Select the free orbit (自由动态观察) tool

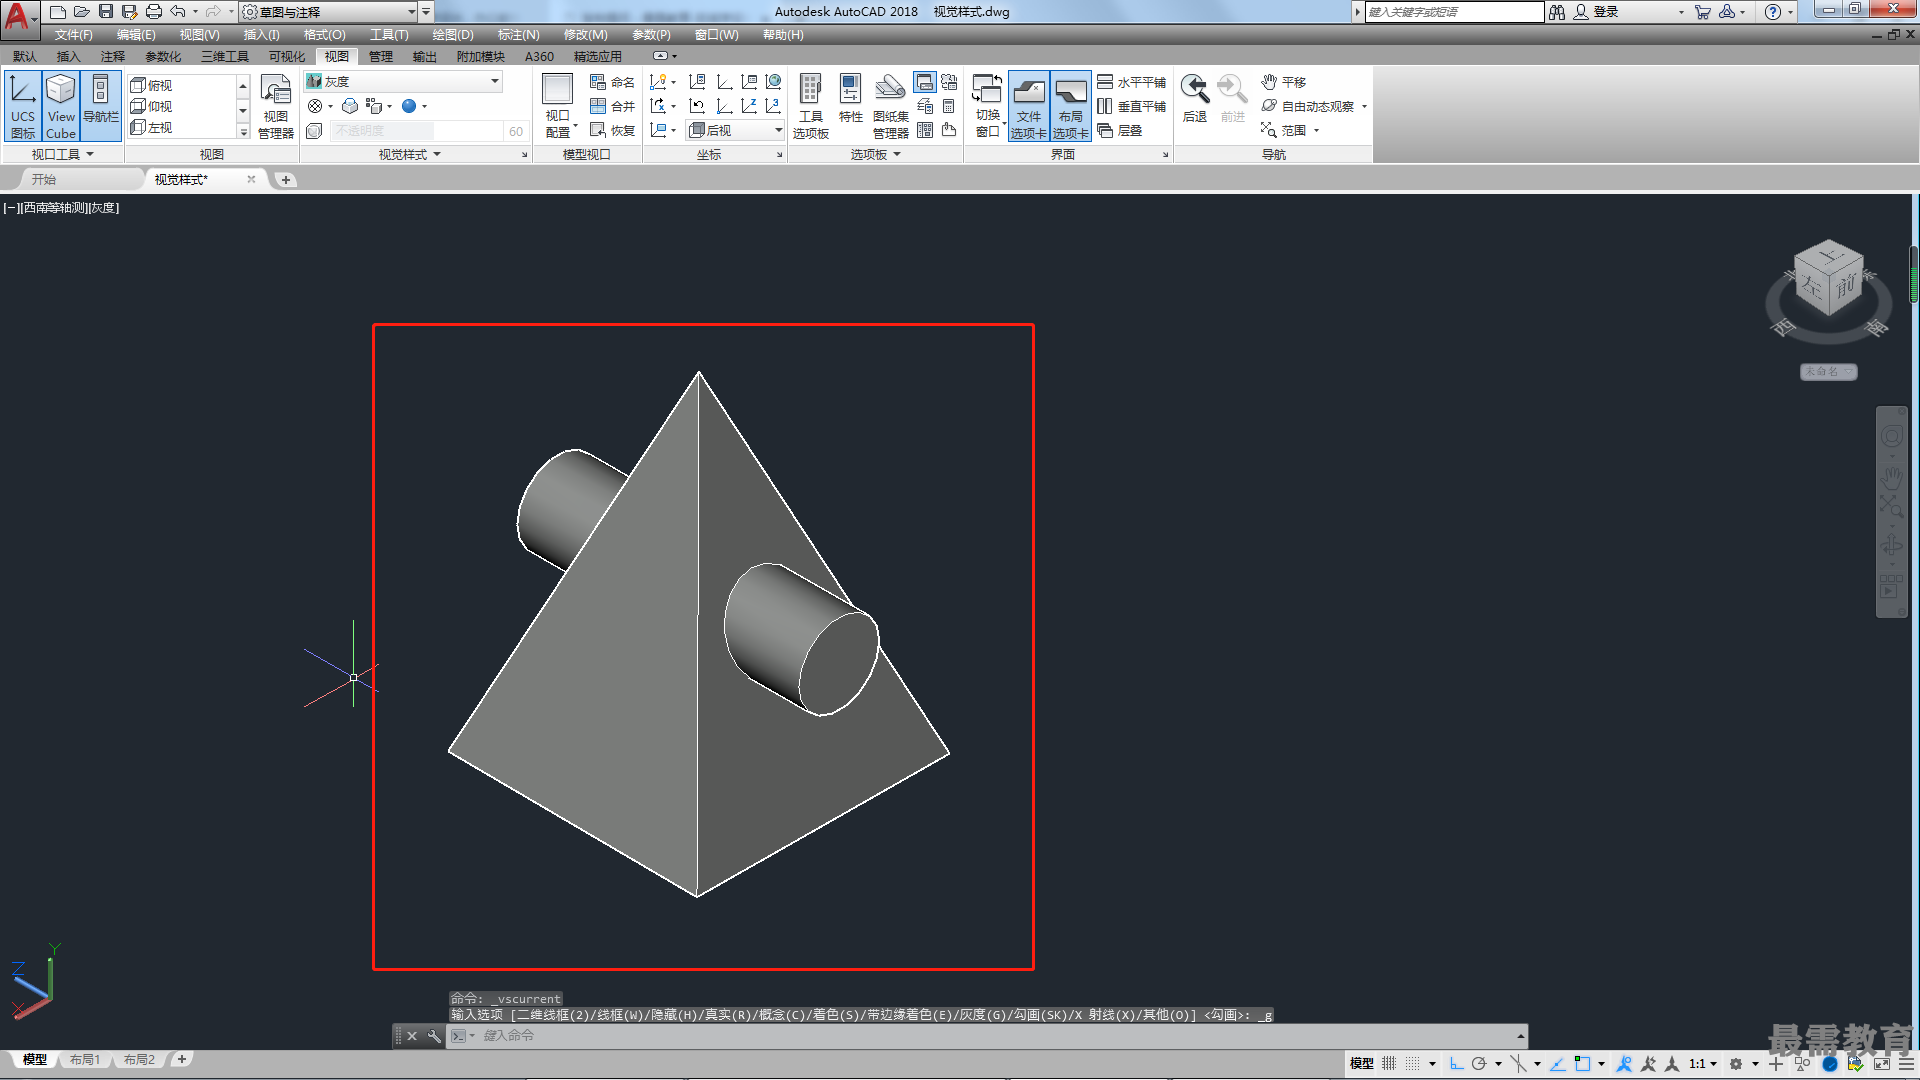click(x=1308, y=106)
